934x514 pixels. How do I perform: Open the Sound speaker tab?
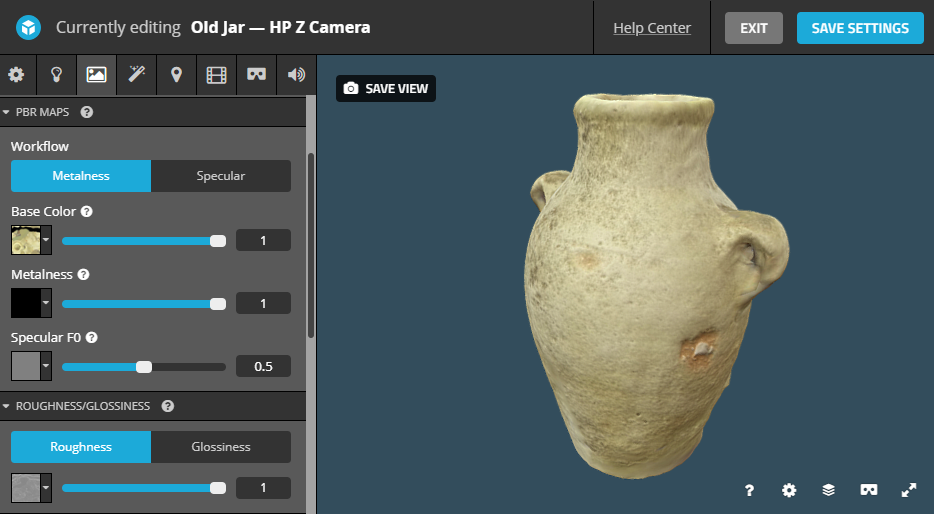click(296, 75)
